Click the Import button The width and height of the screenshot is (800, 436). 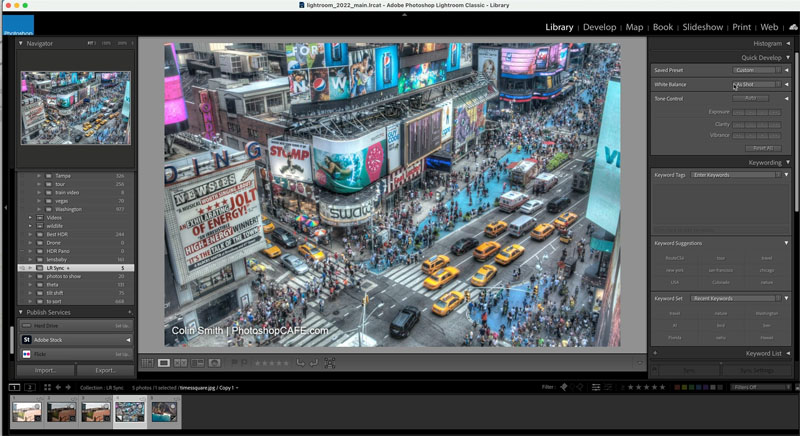click(45, 370)
